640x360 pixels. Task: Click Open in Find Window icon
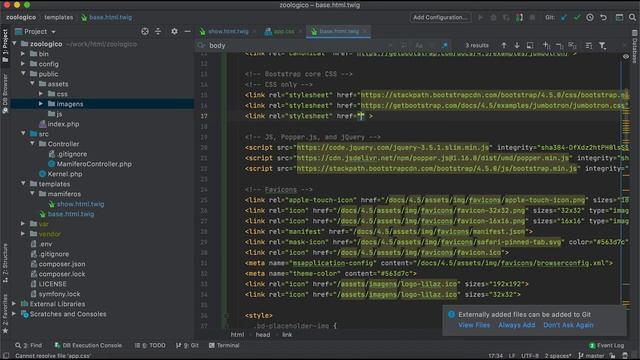(530, 45)
